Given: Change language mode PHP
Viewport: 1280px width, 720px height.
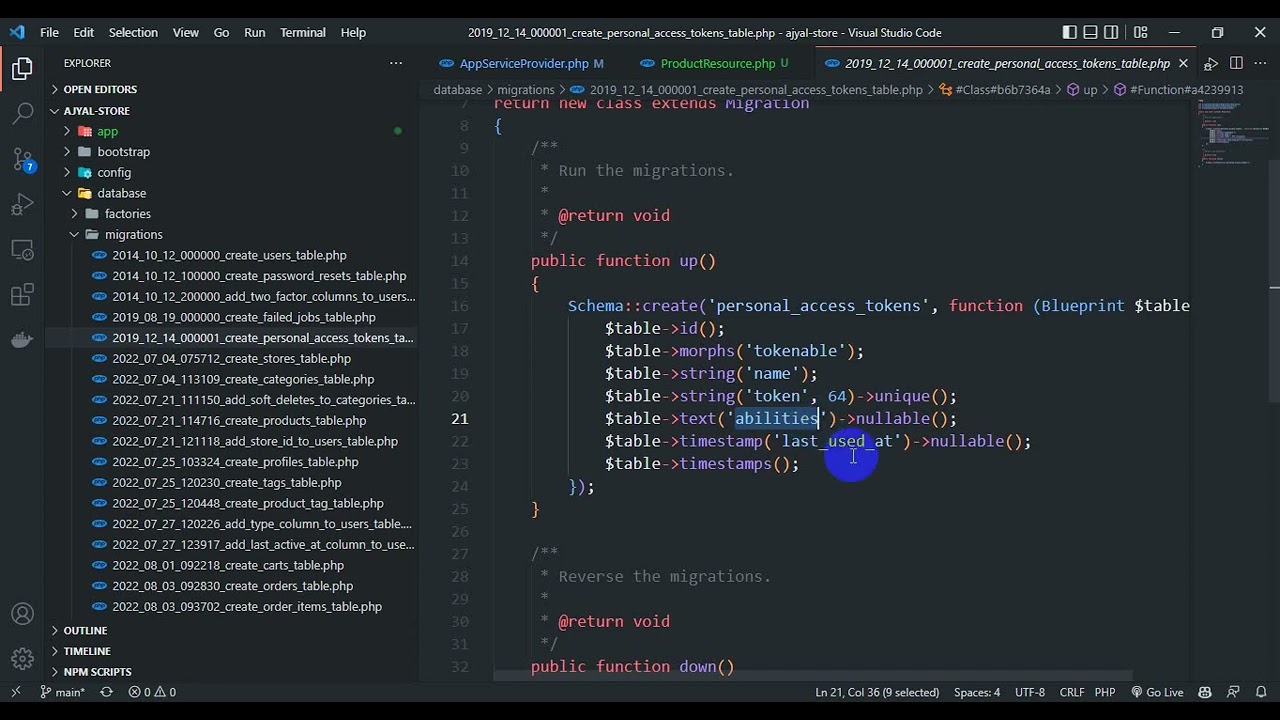Looking at the screenshot, I should [1105, 692].
